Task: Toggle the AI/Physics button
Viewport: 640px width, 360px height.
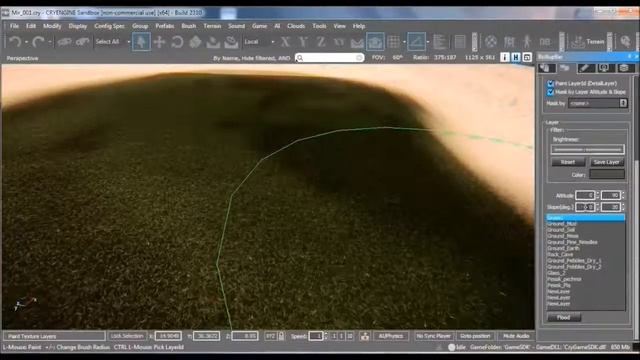Action: pyautogui.click(x=391, y=336)
